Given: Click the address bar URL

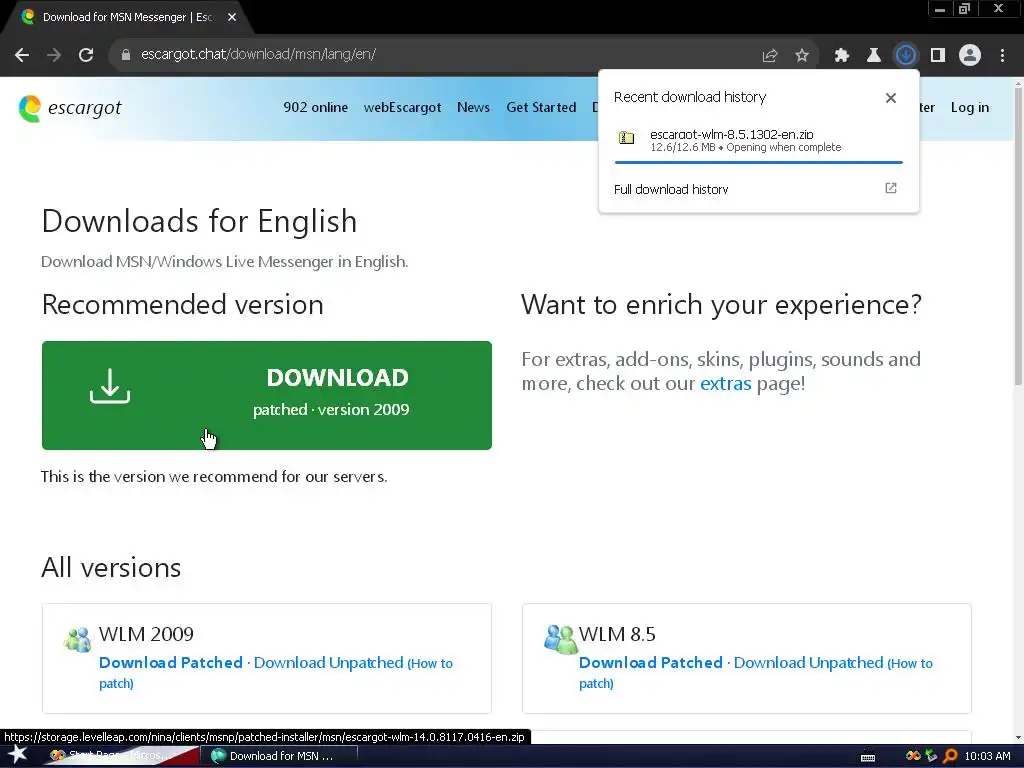Looking at the screenshot, I should pos(258,54).
